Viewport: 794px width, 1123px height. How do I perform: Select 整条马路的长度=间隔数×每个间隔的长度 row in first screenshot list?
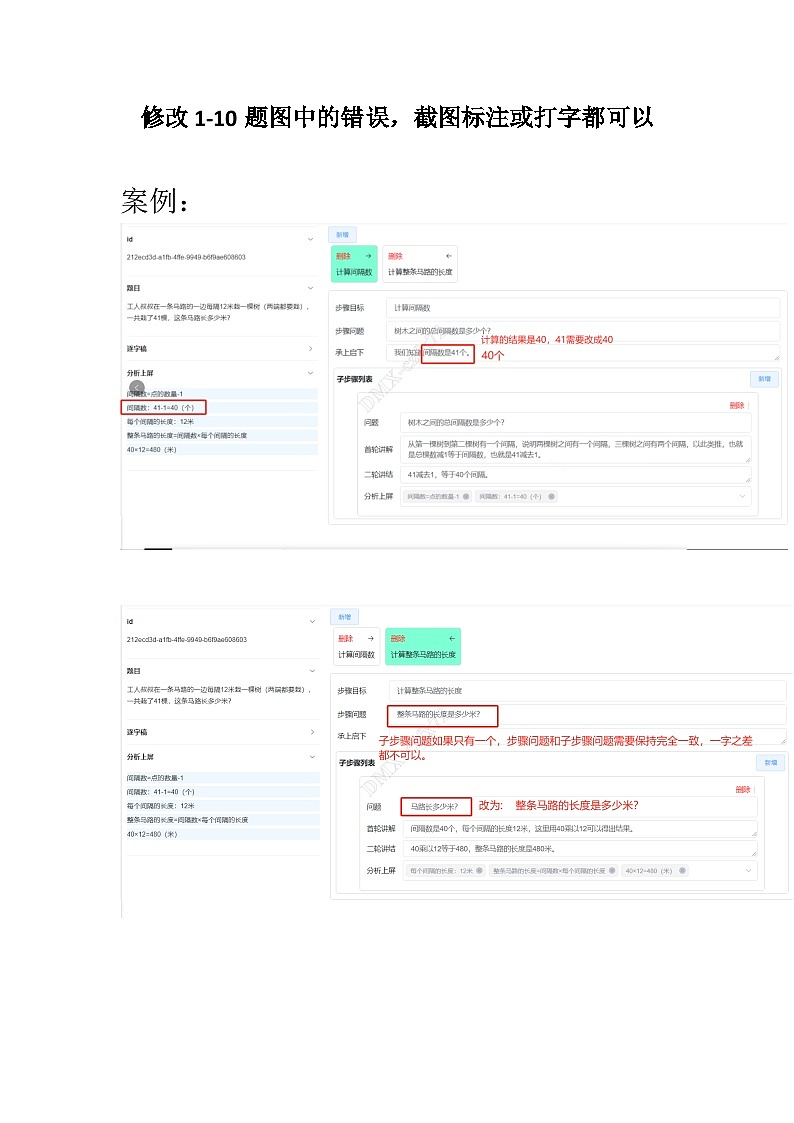[x=222, y=435]
